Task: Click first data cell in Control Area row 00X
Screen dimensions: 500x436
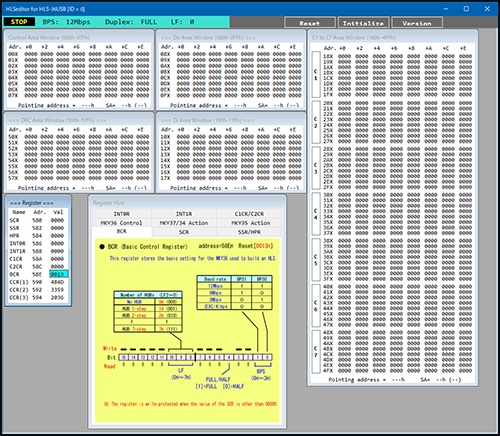Action: coord(31,54)
